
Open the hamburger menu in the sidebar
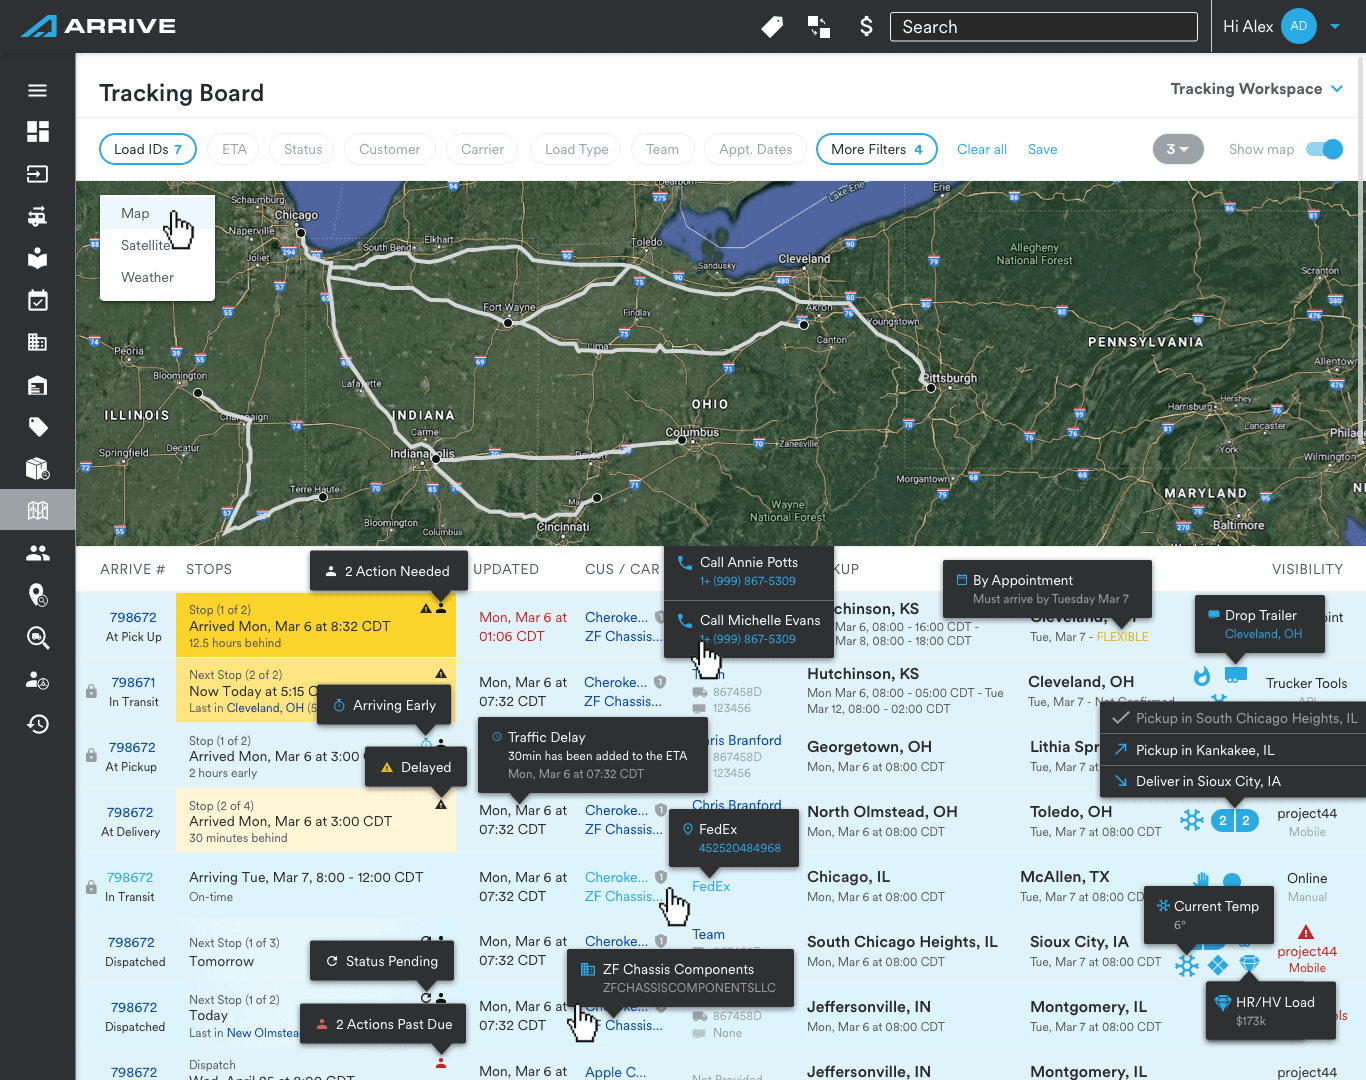tap(38, 91)
